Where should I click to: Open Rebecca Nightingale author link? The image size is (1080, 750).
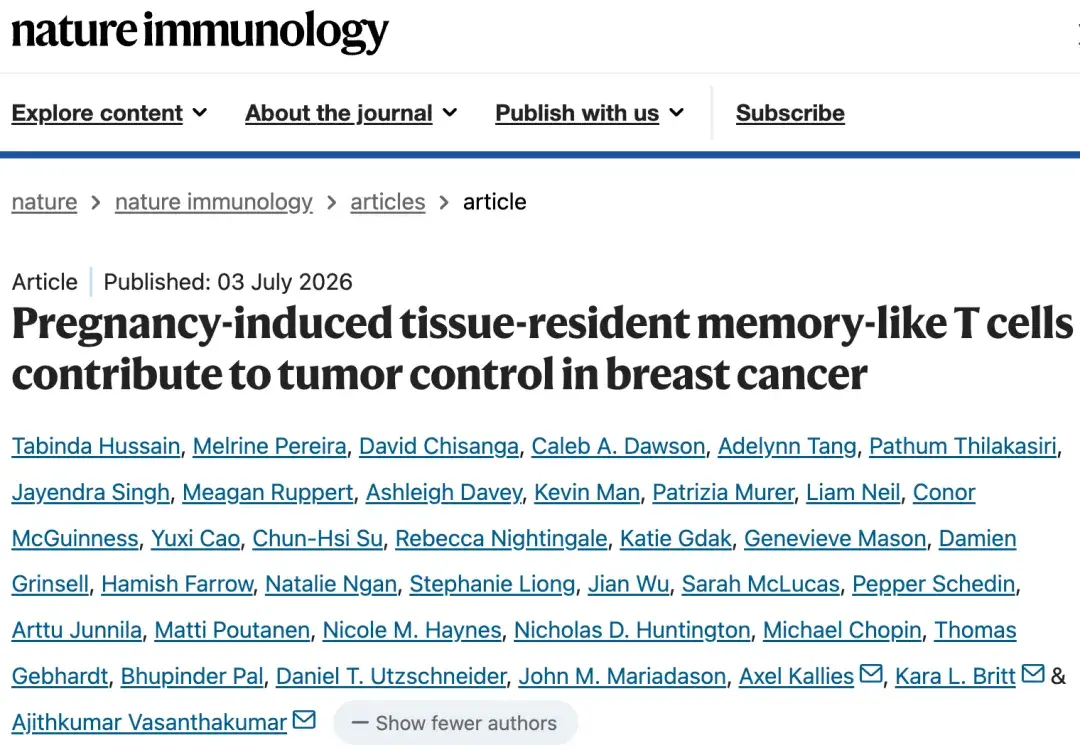point(501,539)
